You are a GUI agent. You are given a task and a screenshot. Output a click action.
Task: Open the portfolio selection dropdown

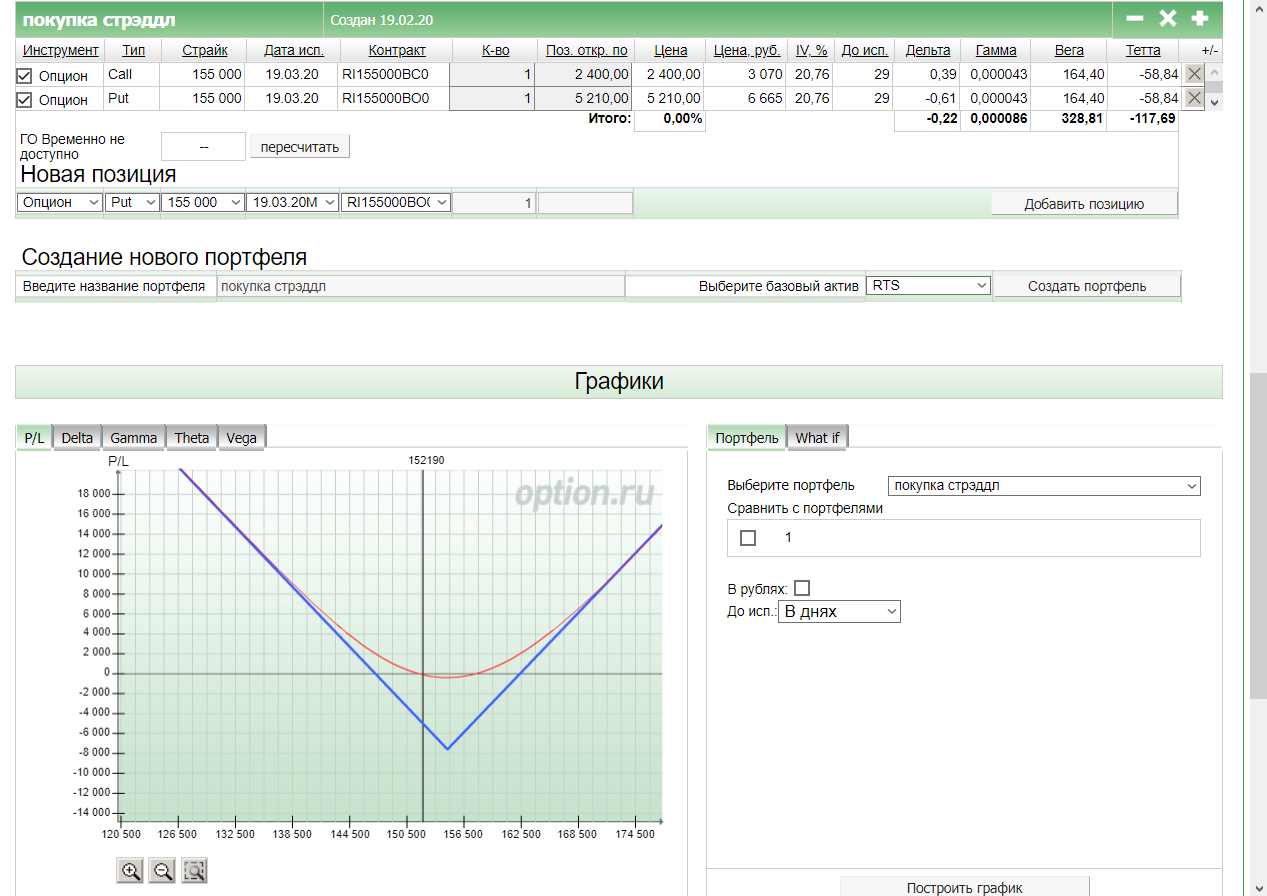tap(1044, 485)
